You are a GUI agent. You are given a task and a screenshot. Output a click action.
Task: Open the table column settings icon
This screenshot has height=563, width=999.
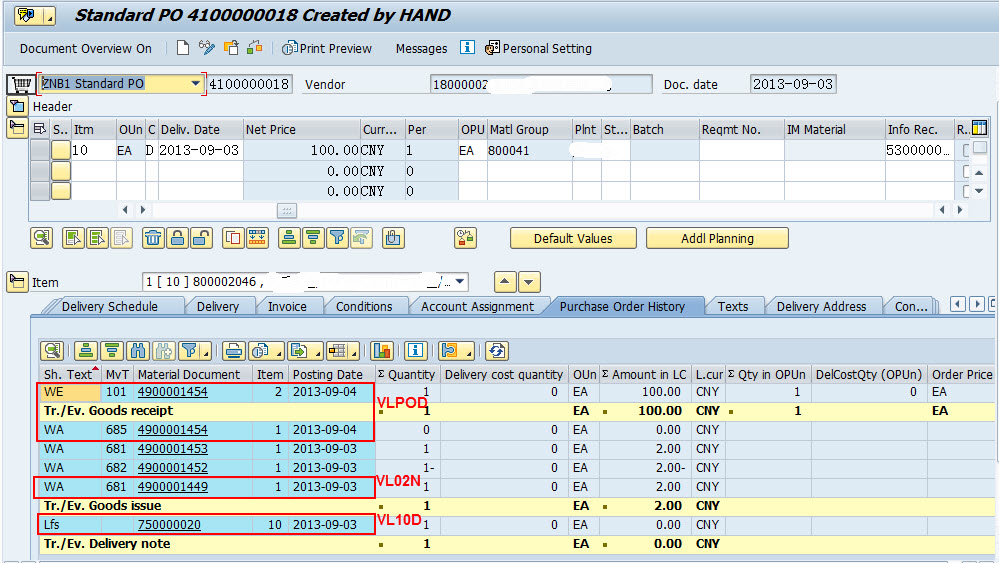click(979, 128)
